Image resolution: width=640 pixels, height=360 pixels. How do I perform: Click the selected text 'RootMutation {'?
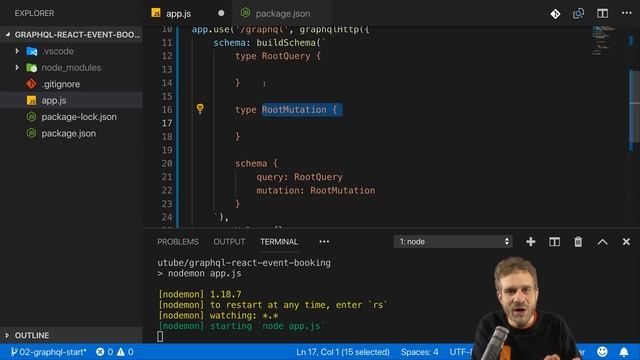[x=299, y=109]
